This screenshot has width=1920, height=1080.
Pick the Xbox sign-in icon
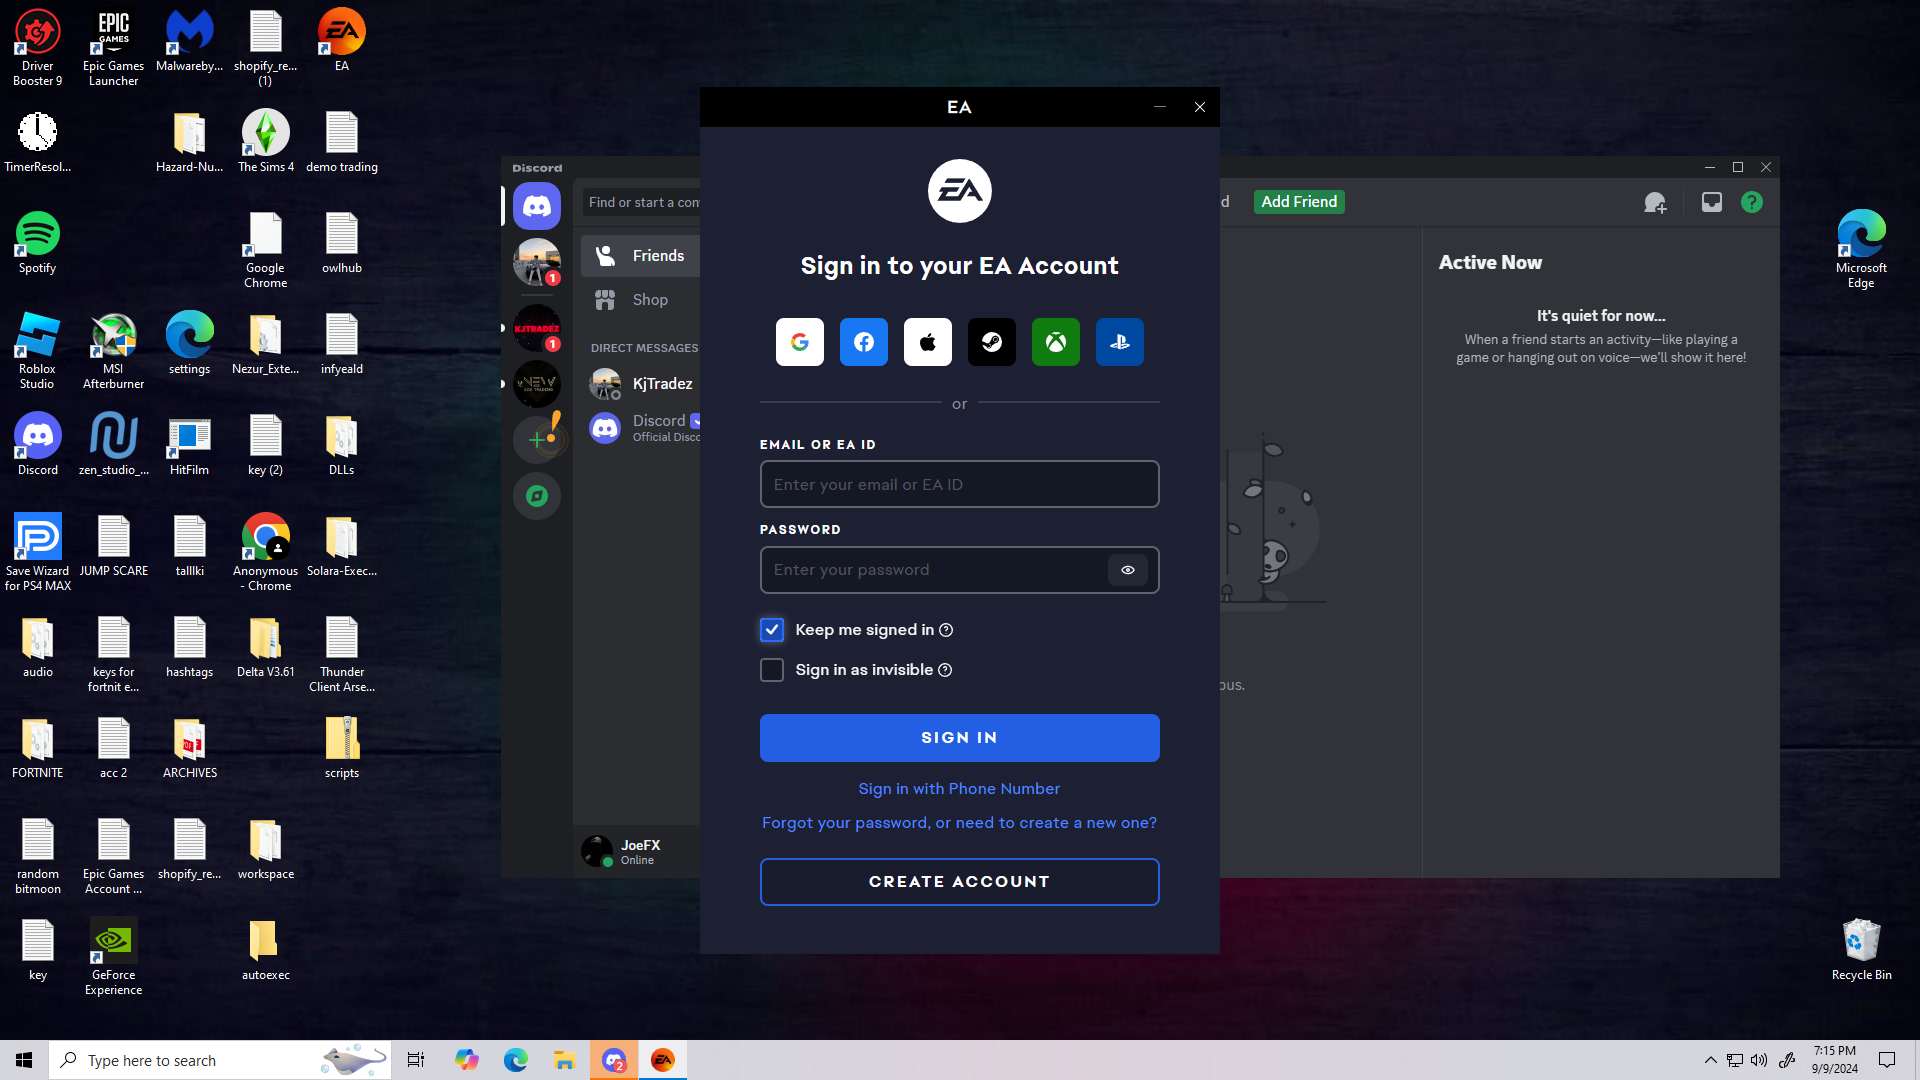click(x=1055, y=342)
